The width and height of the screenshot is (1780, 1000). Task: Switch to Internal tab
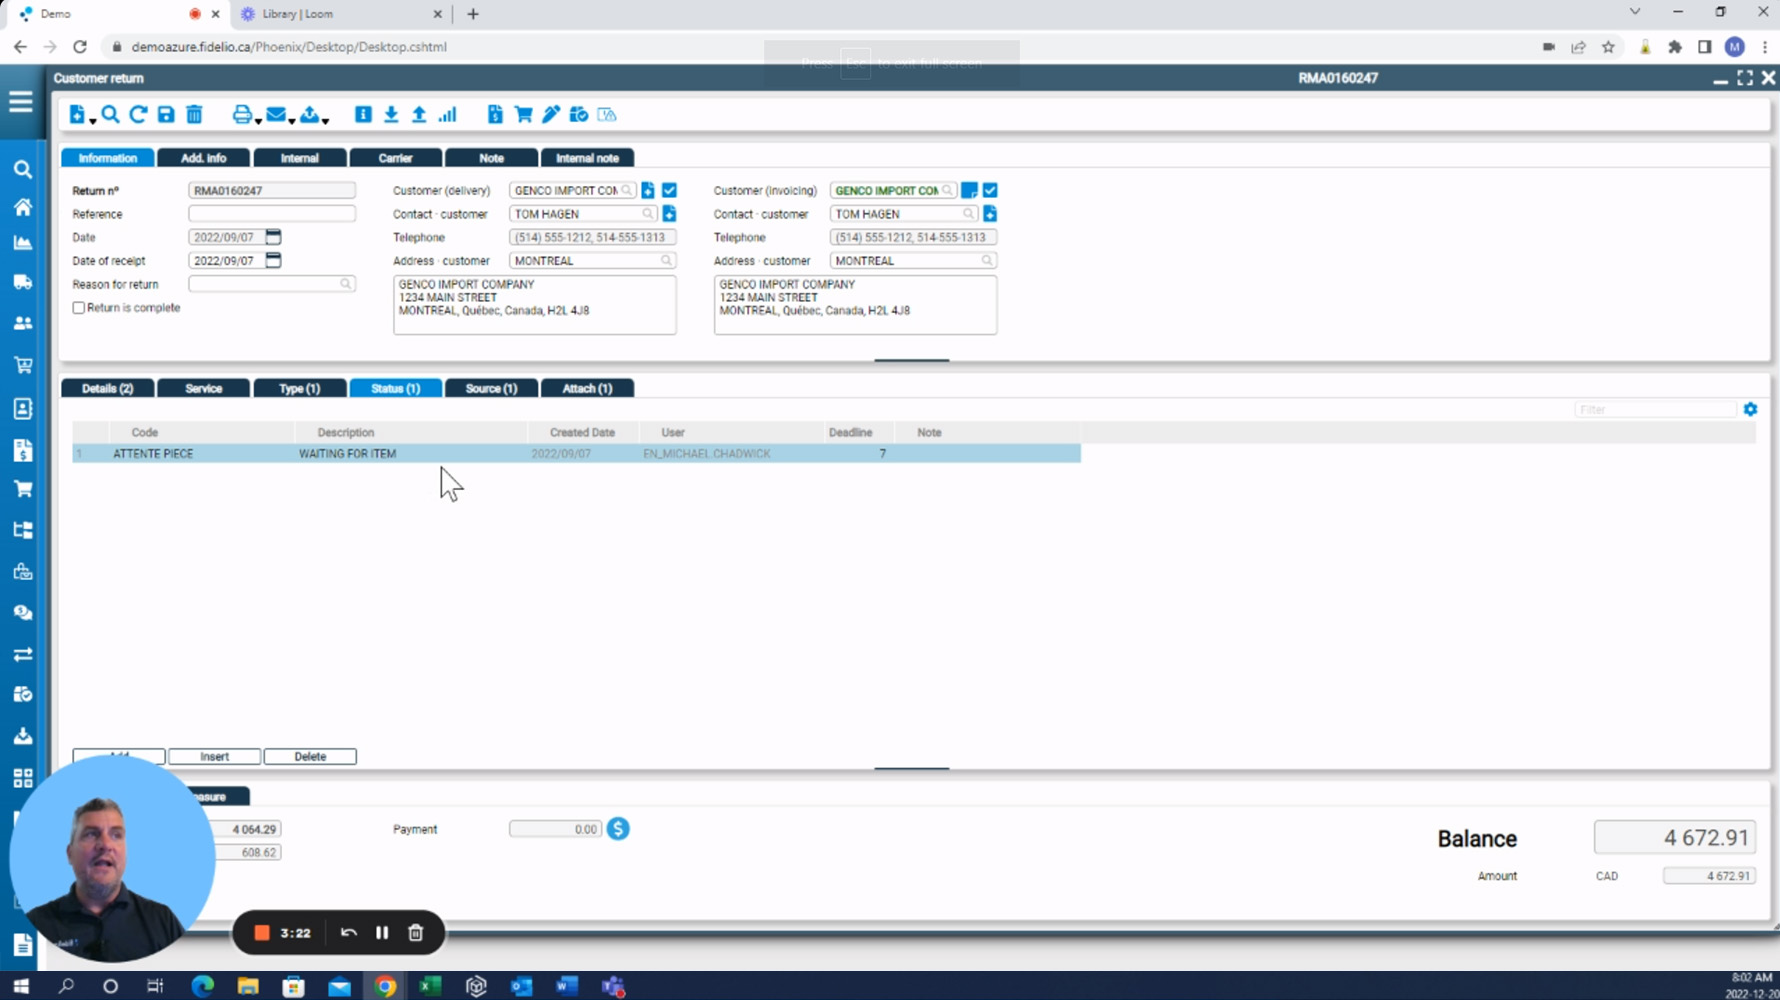pos(299,158)
